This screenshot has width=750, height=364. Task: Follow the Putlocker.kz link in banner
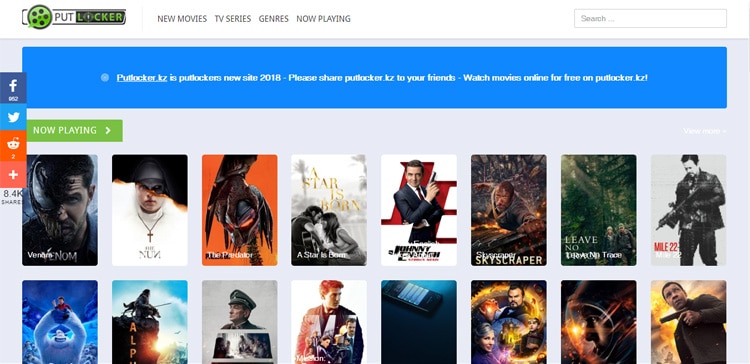pos(142,77)
